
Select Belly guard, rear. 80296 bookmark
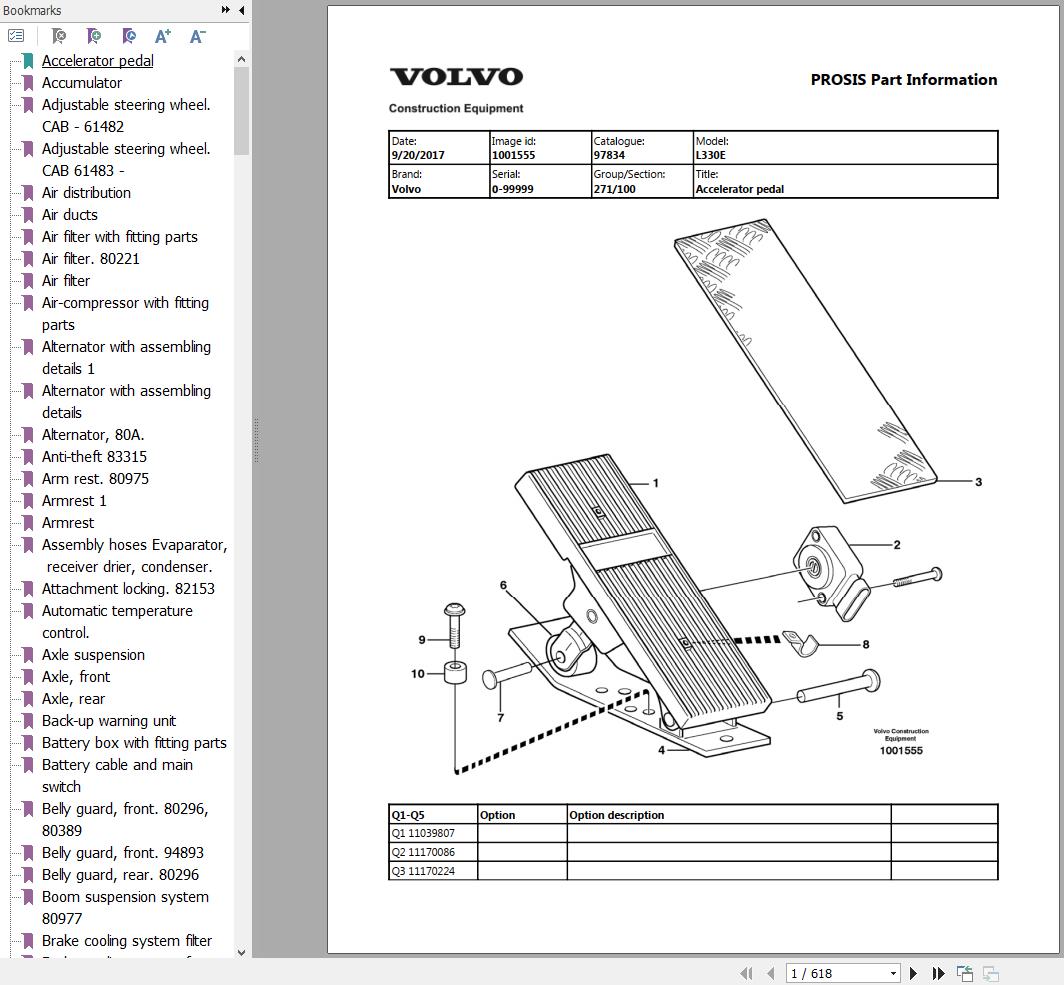(120, 874)
